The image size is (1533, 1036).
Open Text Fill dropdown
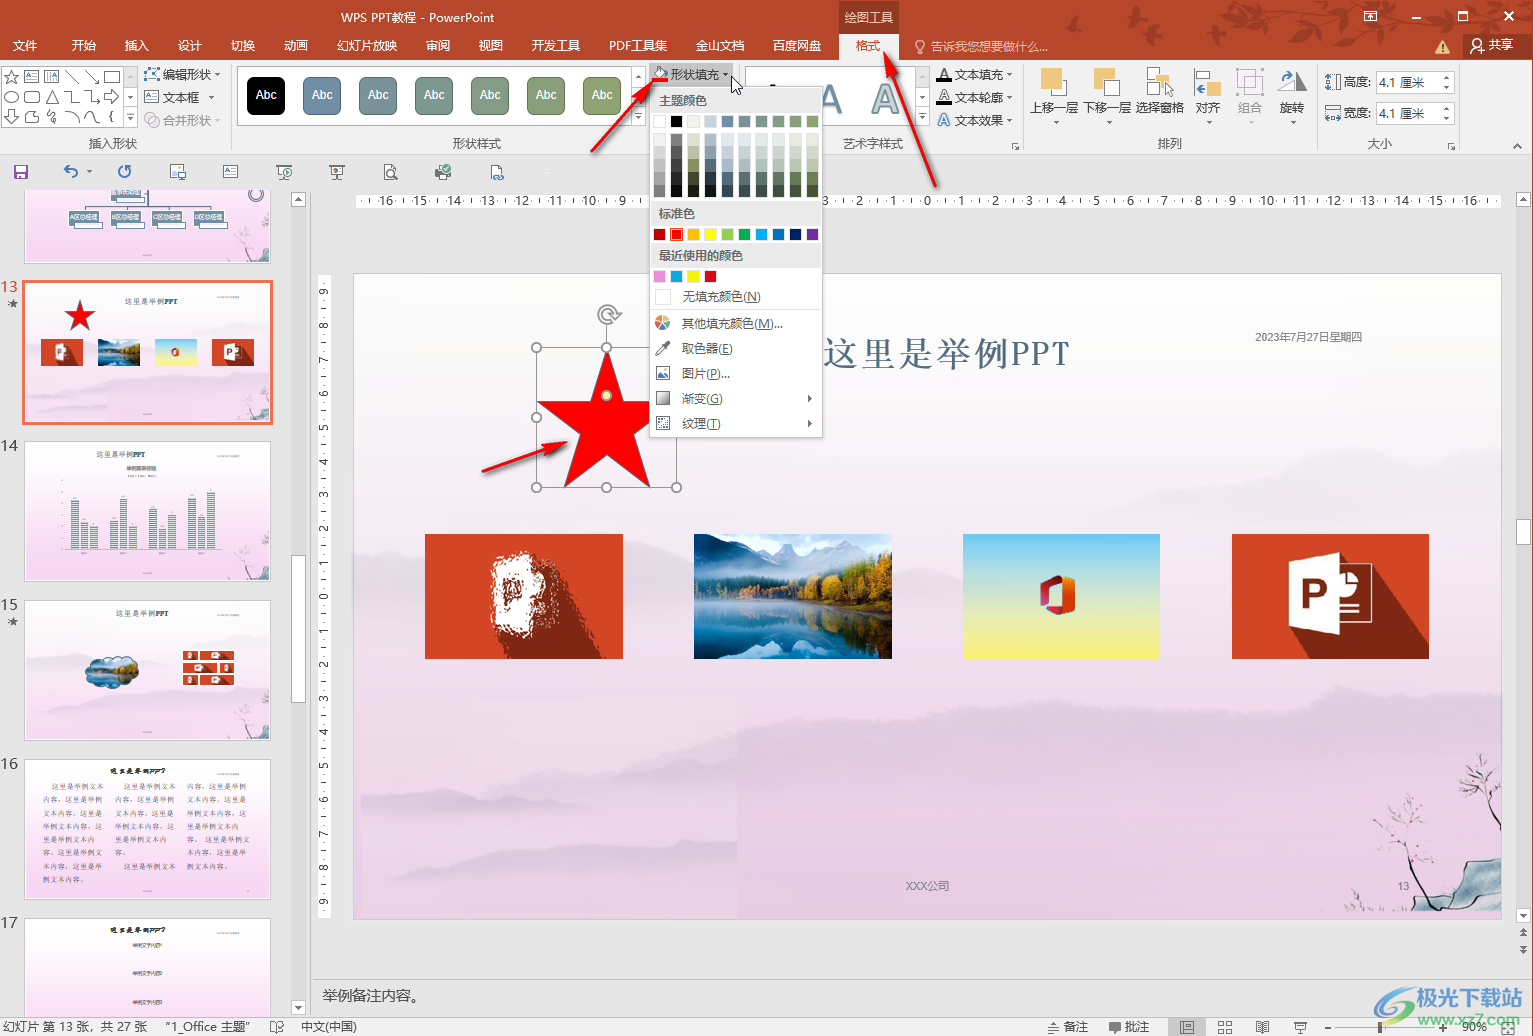(975, 74)
